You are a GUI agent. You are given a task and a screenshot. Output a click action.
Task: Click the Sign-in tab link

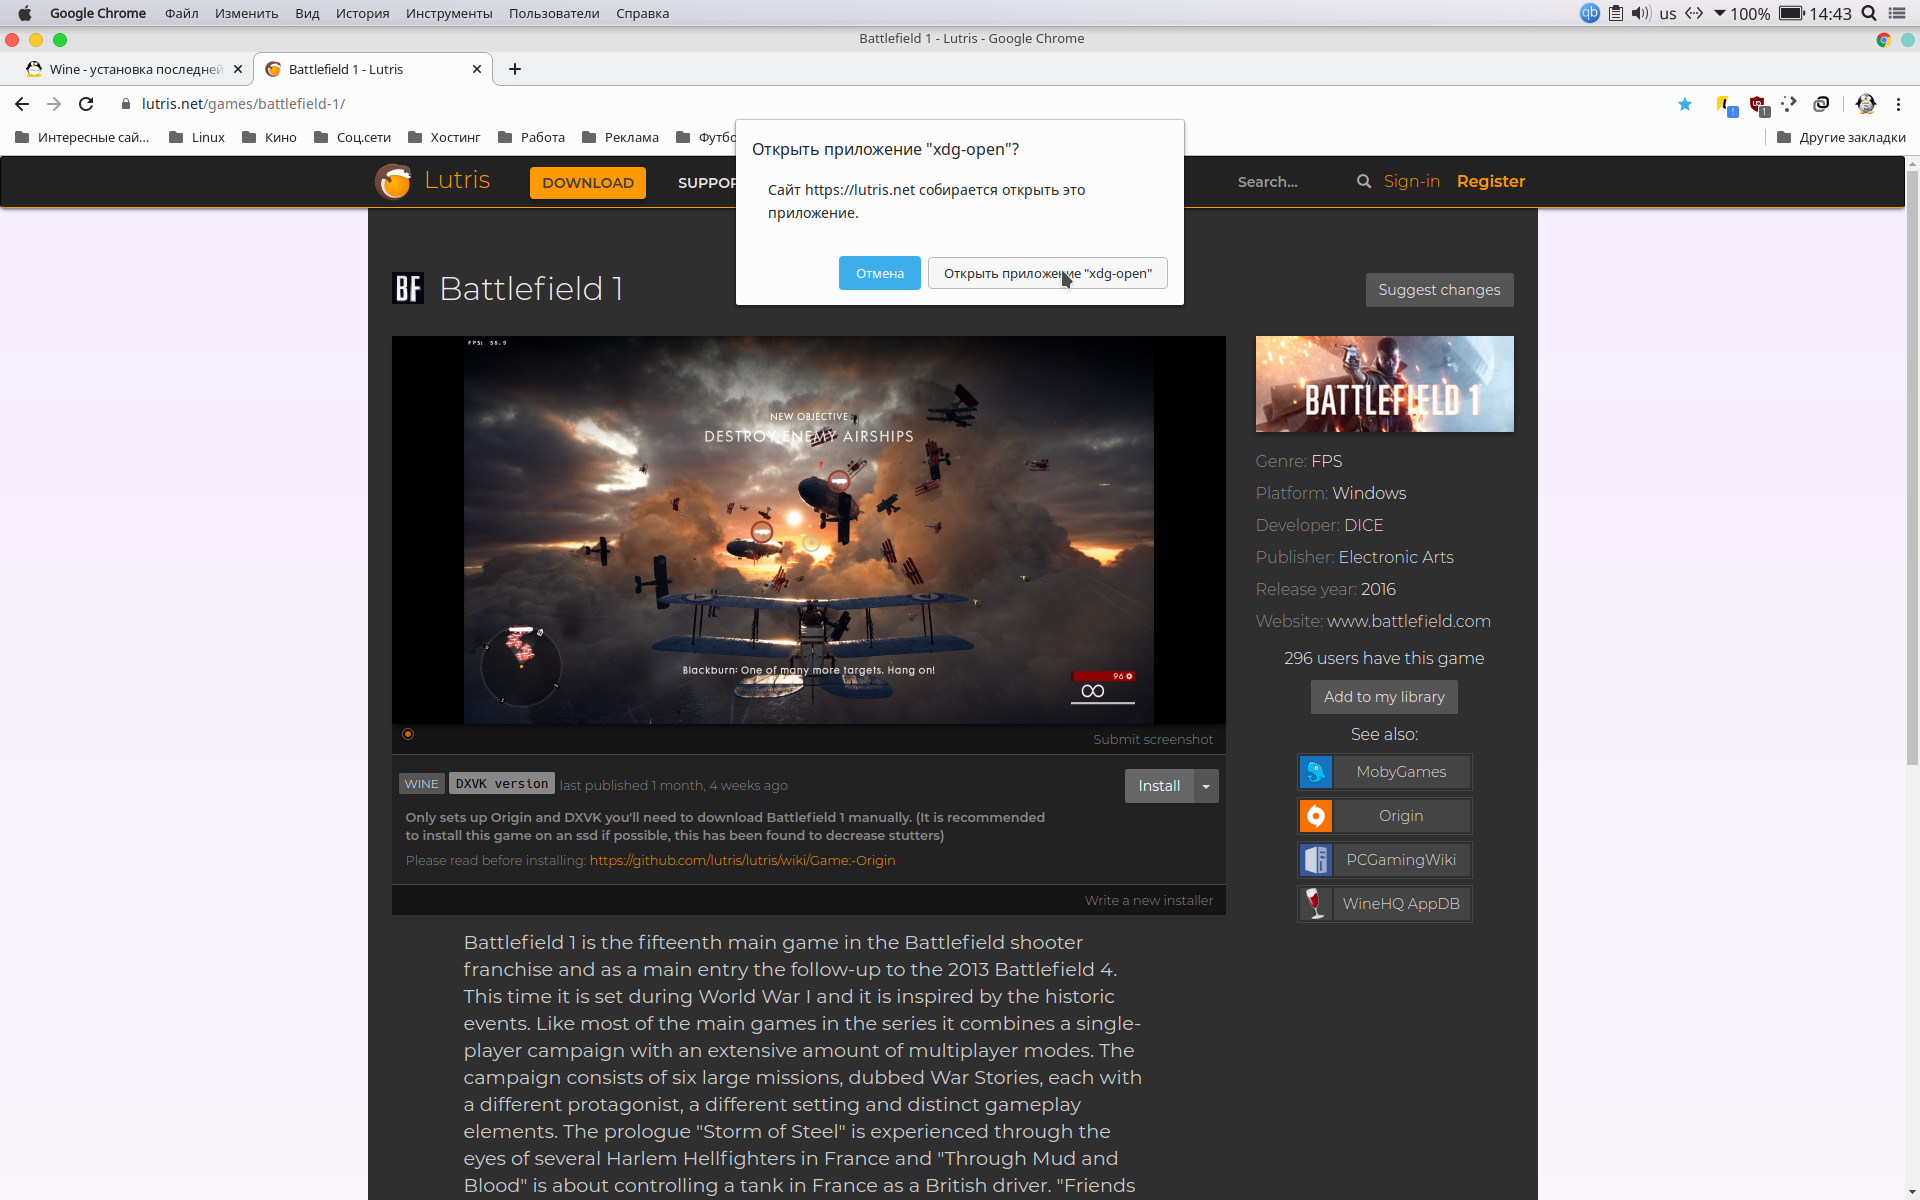coord(1411,181)
